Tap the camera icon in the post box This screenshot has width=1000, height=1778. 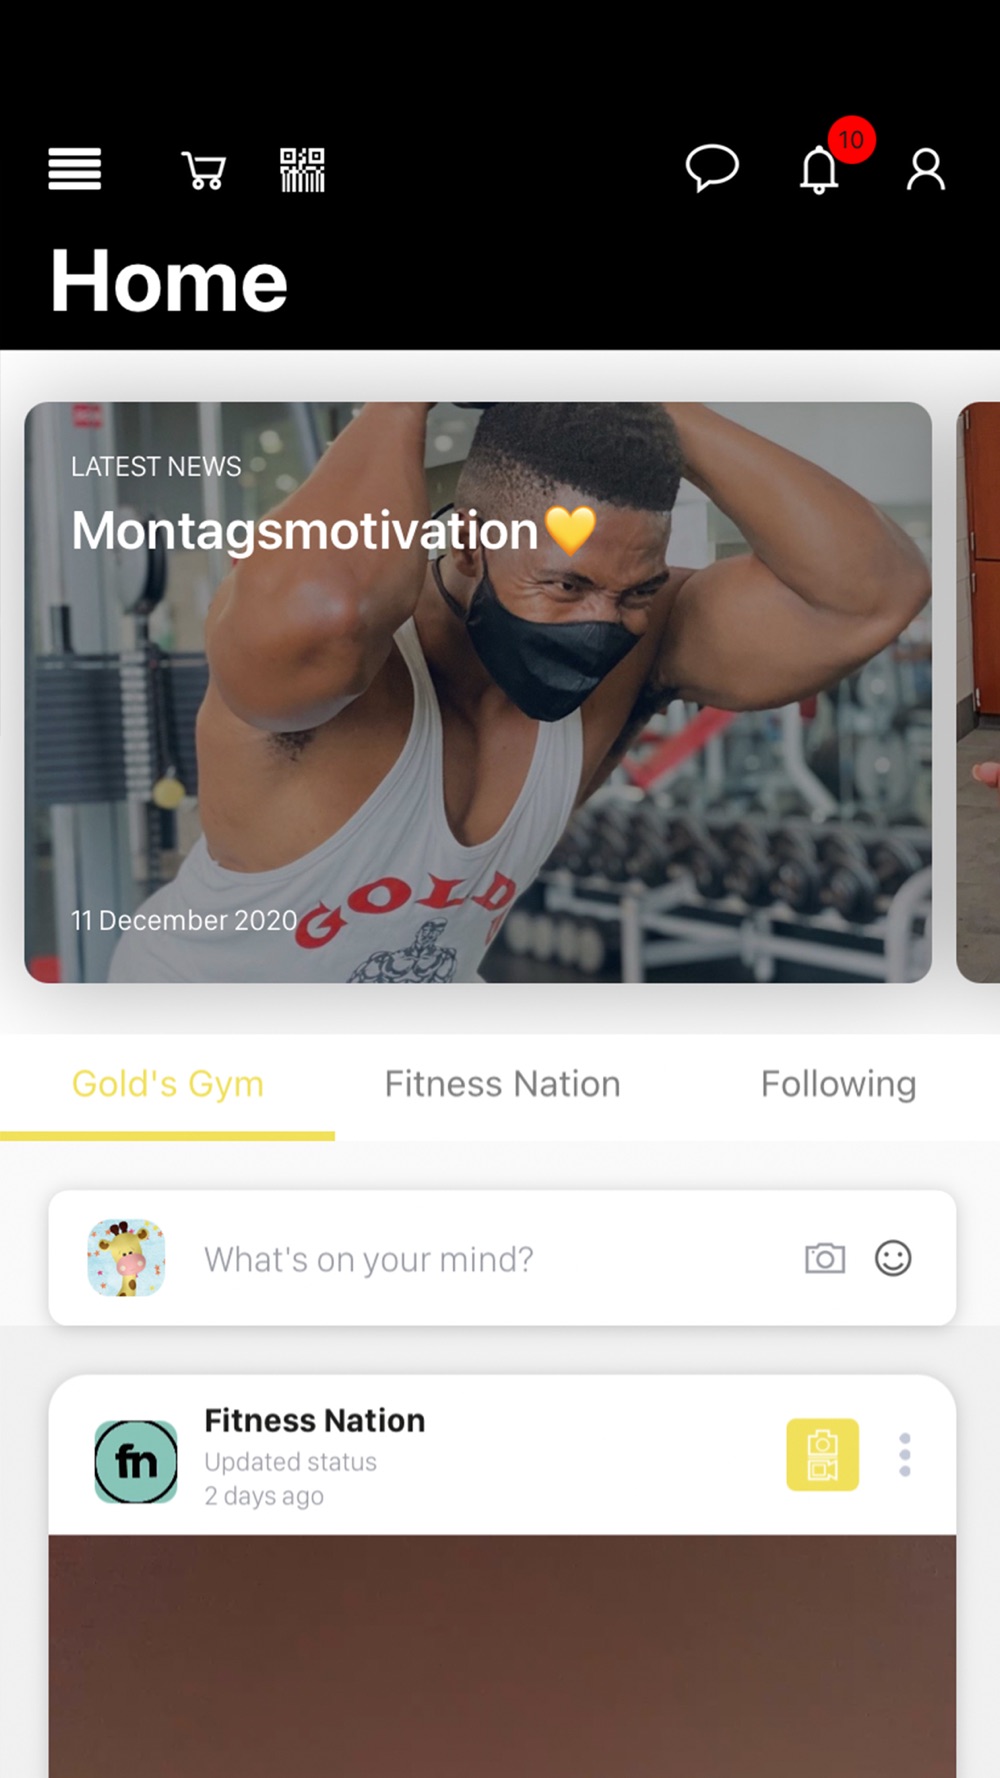point(825,1258)
